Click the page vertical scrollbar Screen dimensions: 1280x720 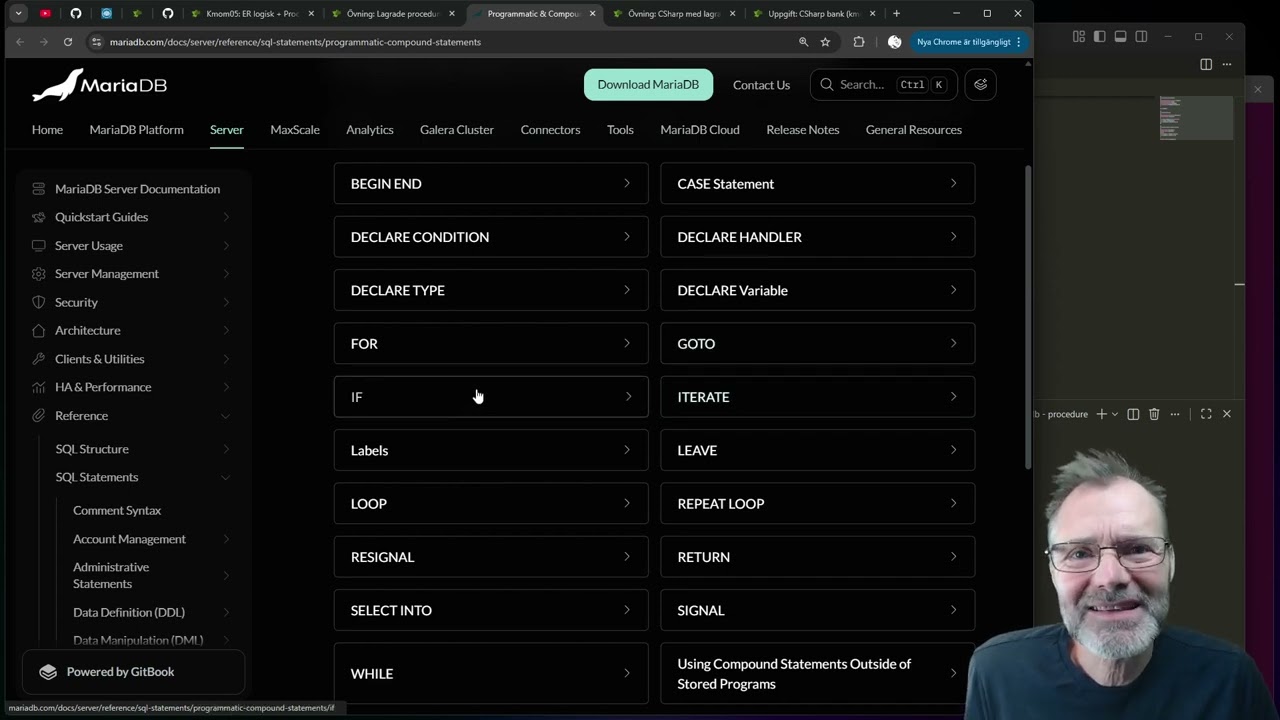(1028, 317)
